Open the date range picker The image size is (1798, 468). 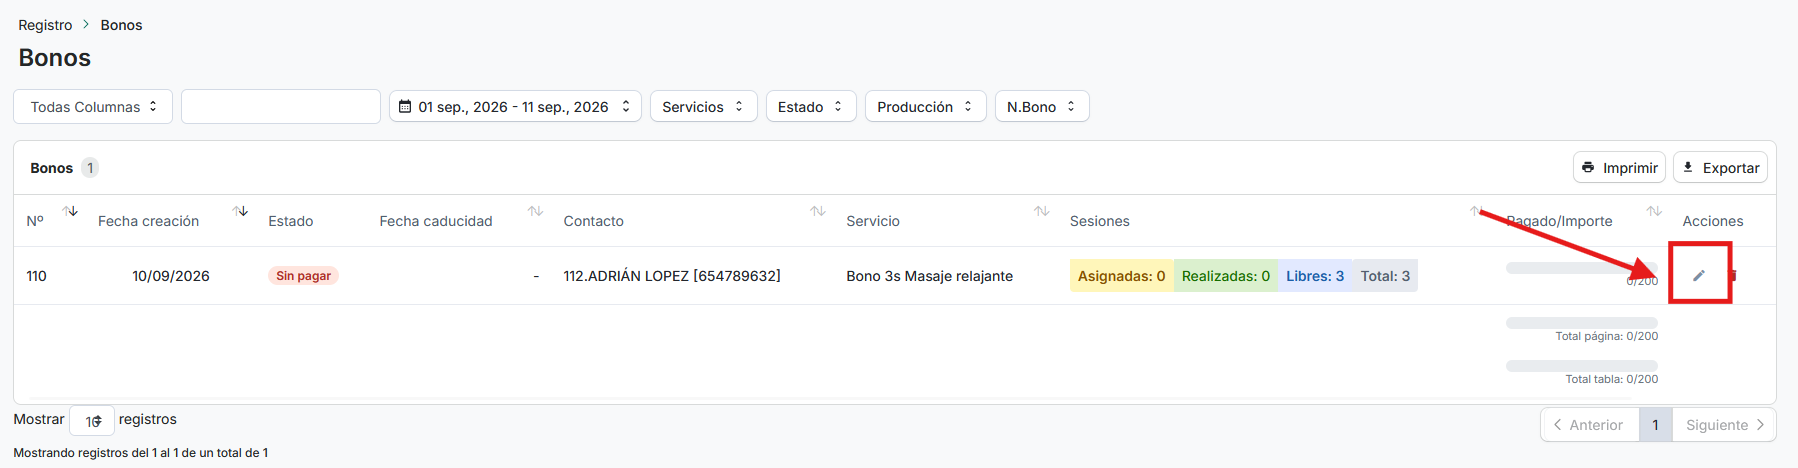coord(515,106)
